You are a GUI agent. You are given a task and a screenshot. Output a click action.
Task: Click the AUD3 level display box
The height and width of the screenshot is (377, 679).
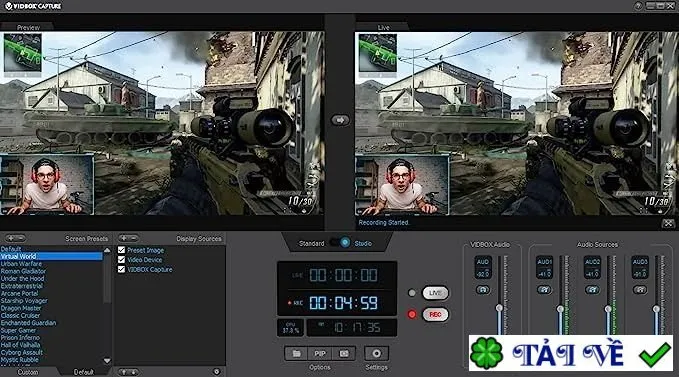pos(640,267)
